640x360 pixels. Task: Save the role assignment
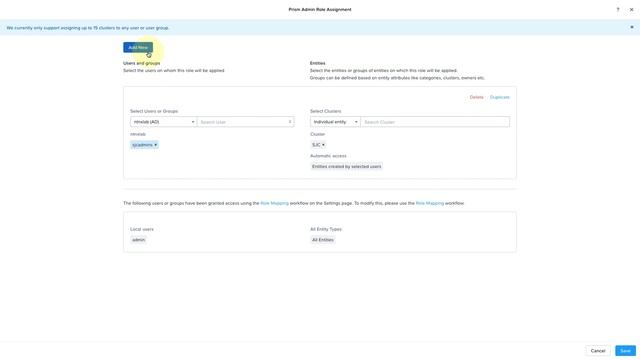tap(625, 351)
